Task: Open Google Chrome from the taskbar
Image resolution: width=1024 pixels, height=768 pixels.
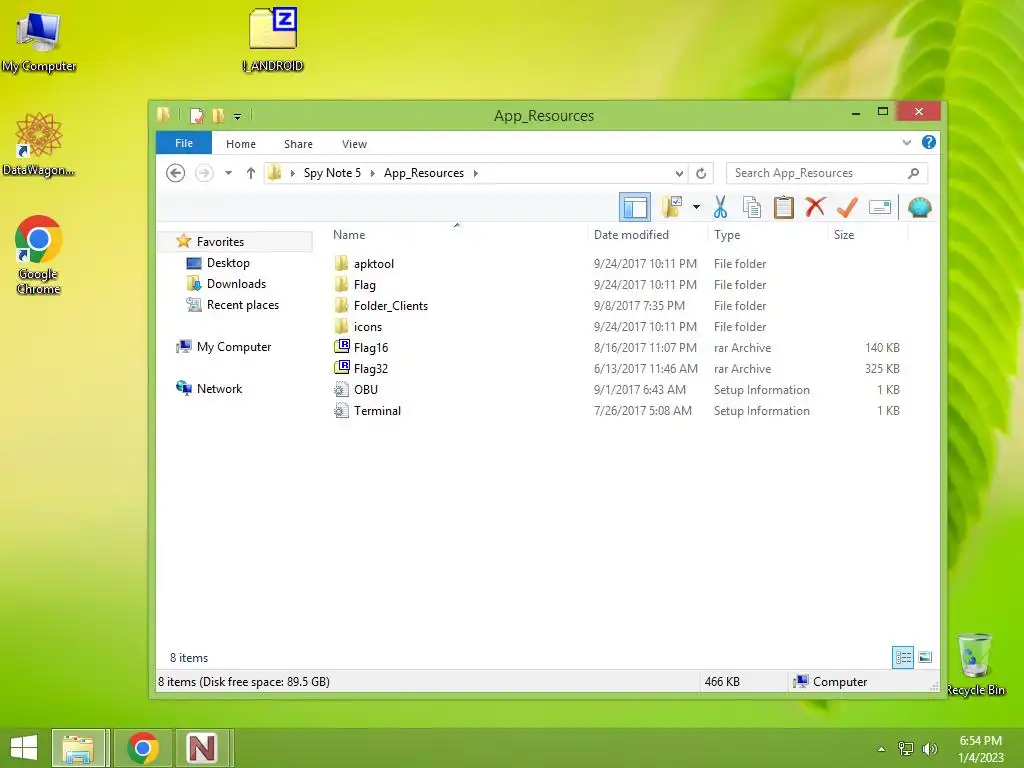Action: click(x=143, y=748)
